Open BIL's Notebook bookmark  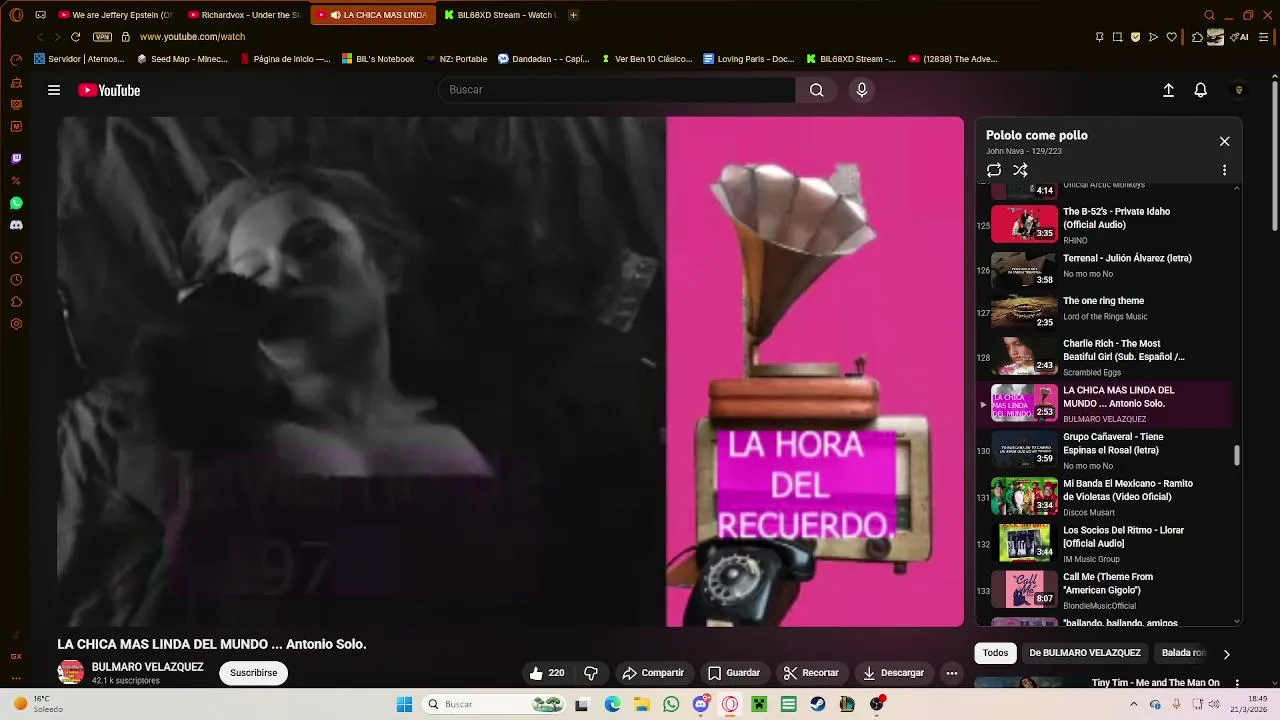coord(378,59)
